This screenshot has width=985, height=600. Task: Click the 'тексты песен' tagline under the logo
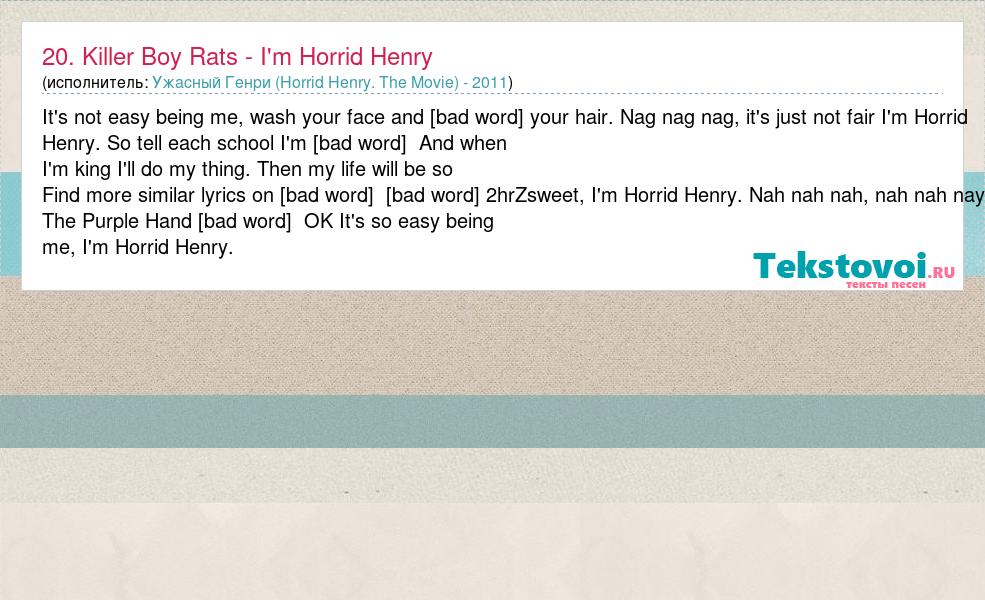[885, 285]
